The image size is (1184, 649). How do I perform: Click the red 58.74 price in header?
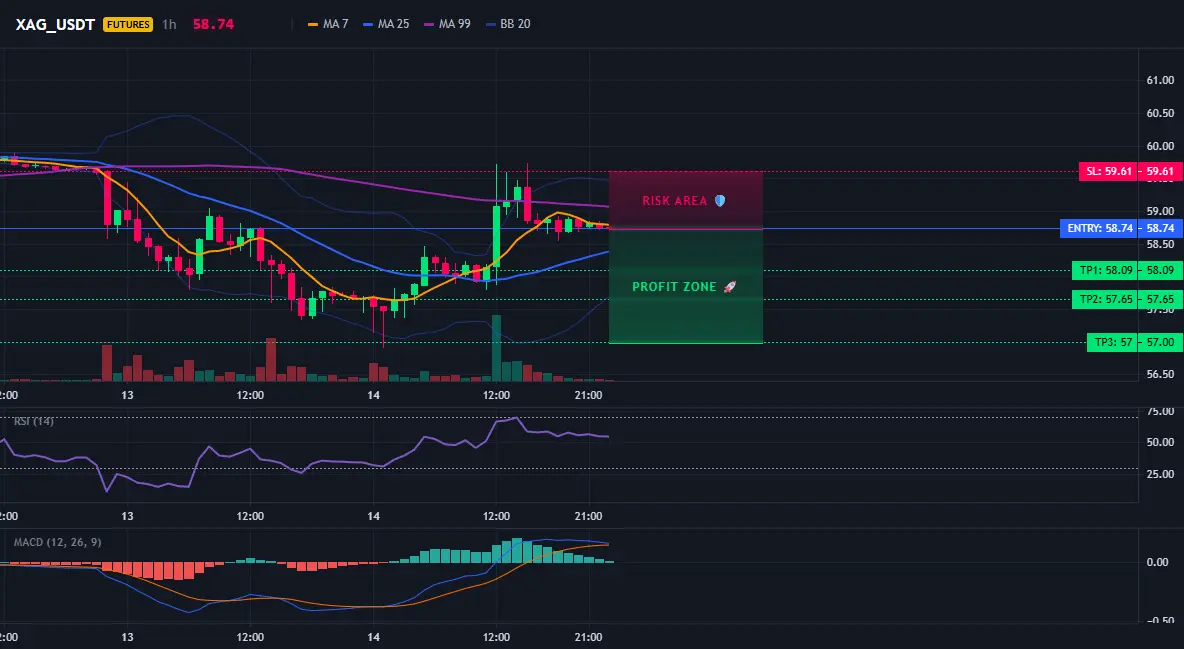pyautogui.click(x=213, y=24)
